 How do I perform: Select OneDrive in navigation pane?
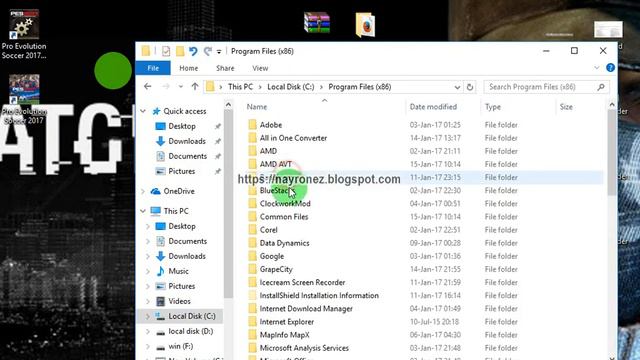click(x=179, y=191)
